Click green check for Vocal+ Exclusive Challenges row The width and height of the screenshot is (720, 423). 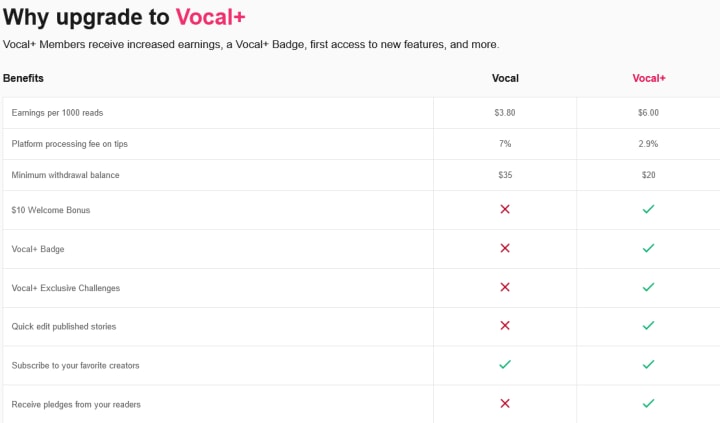[x=648, y=287]
